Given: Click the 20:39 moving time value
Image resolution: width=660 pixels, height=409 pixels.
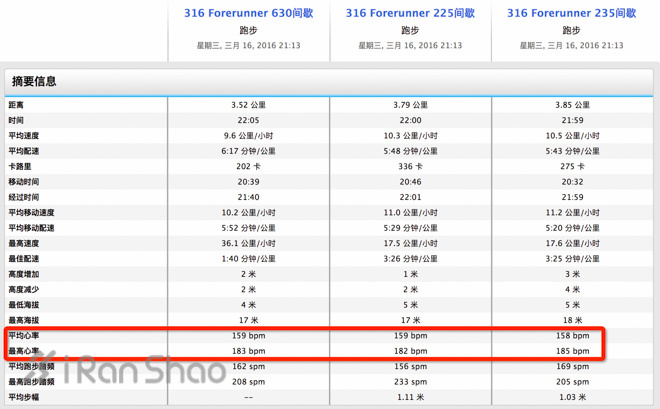Looking at the screenshot, I should [248, 182].
